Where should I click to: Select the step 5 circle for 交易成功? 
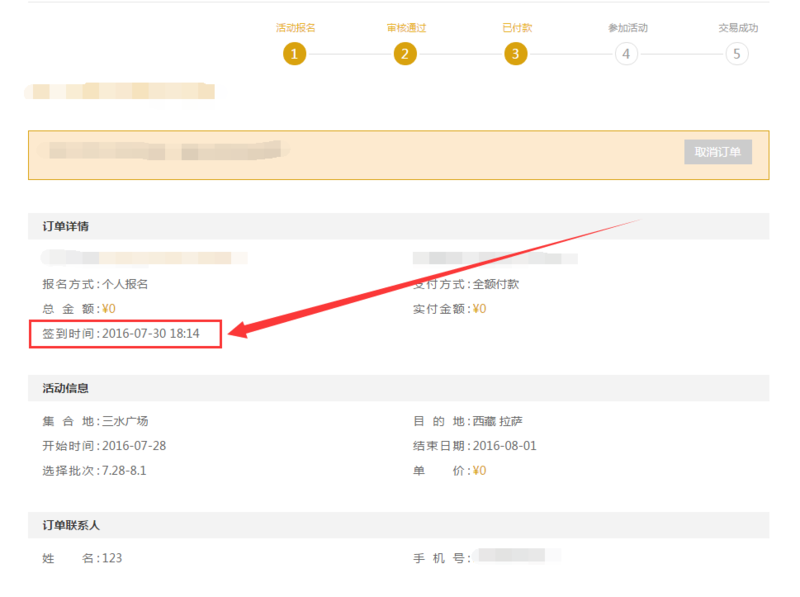point(737,54)
